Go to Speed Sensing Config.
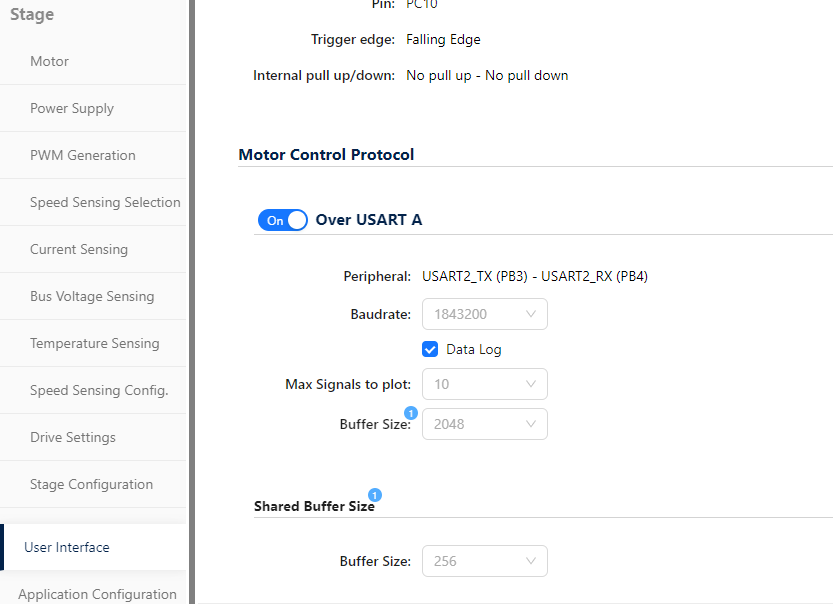This screenshot has width=833, height=604. click(99, 390)
